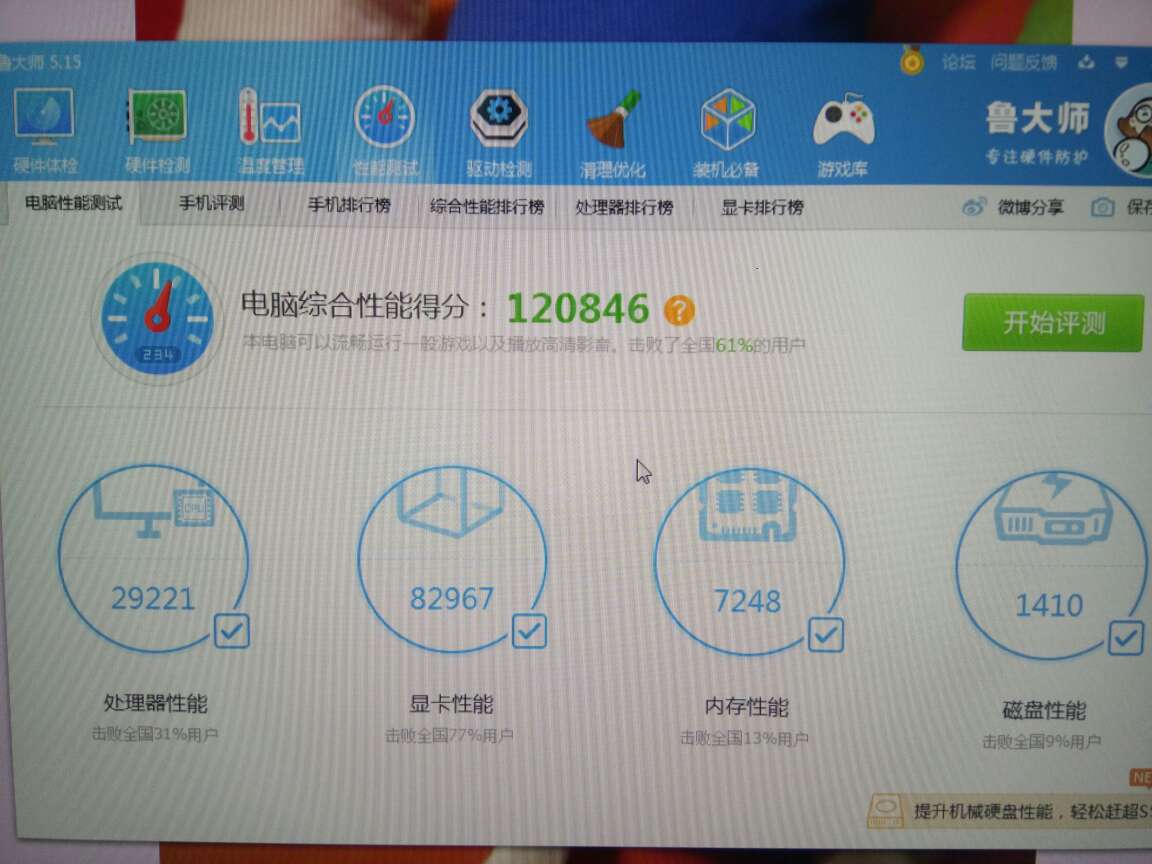1152x864 pixels.
Task: Click the 鲁大师 mascot avatar
Action: [x=1129, y=132]
